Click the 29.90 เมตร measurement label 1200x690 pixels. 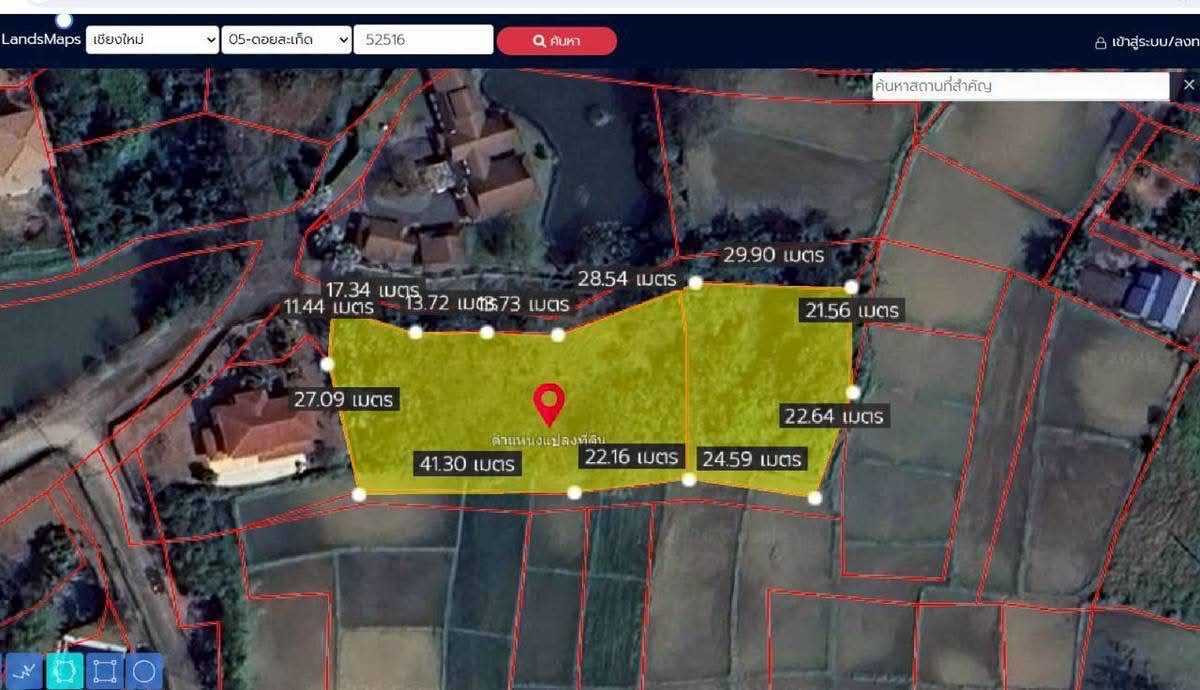click(772, 255)
